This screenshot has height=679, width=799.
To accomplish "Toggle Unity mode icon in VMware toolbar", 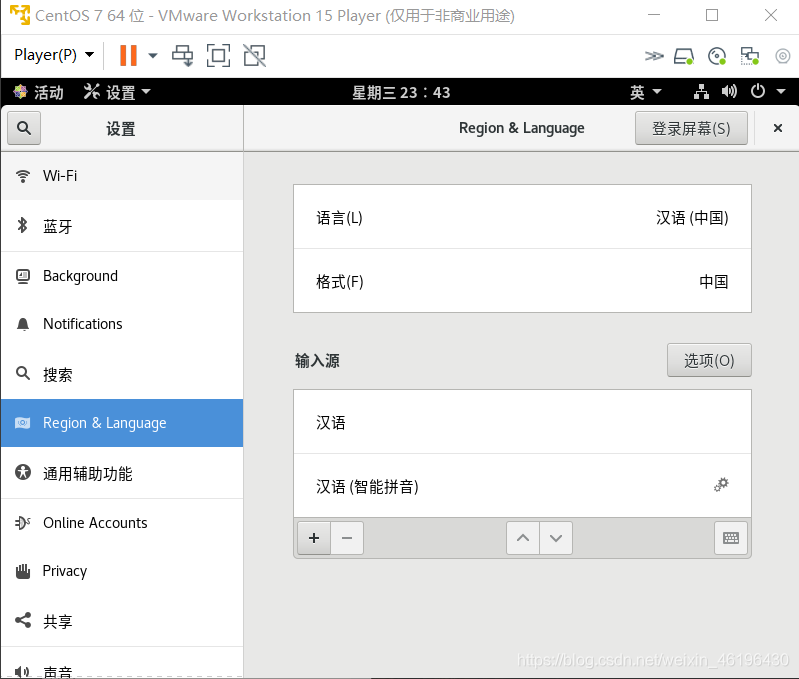I will (254, 56).
